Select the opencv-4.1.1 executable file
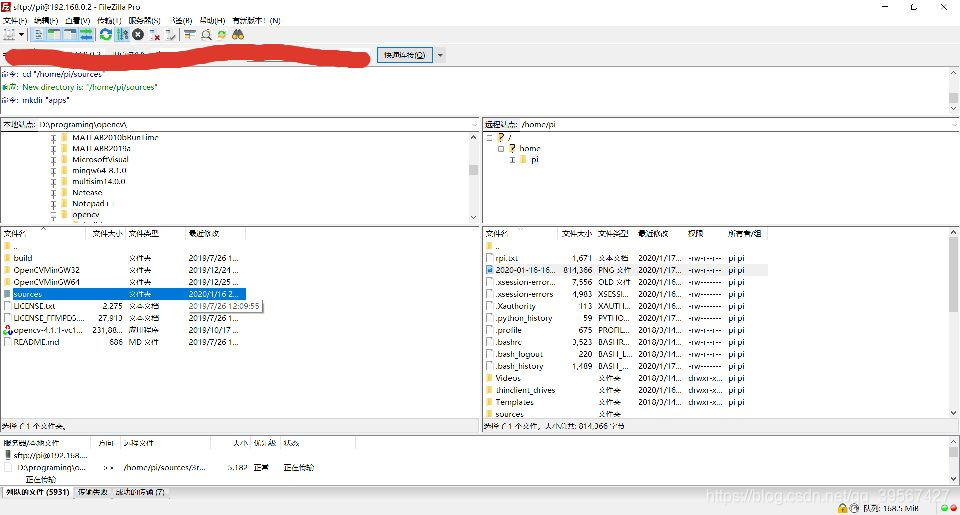The height and width of the screenshot is (515, 960). [47, 330]
